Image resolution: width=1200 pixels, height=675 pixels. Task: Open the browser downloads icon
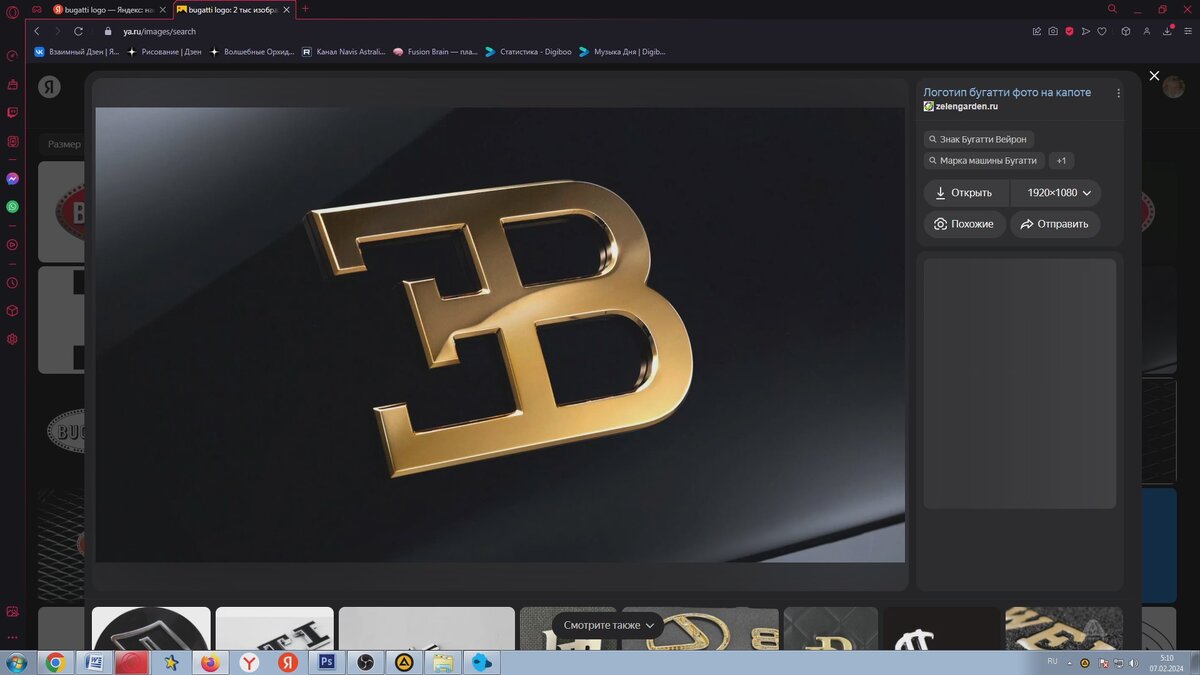[x=1167, y=31]
